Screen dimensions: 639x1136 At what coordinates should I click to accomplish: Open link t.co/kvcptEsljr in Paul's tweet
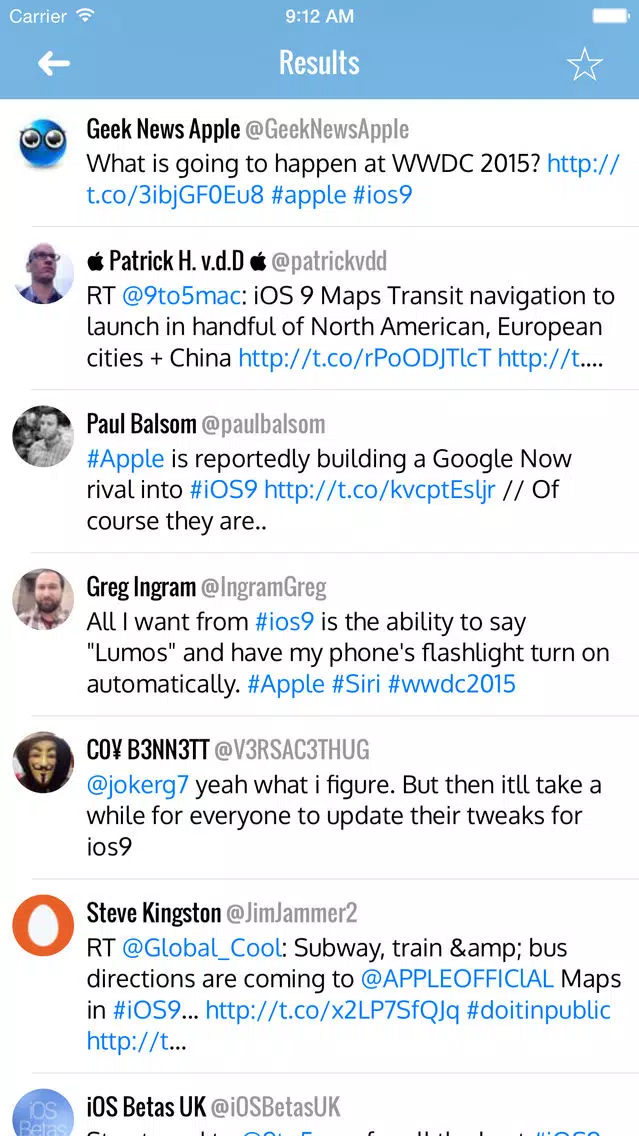[380, 490]
